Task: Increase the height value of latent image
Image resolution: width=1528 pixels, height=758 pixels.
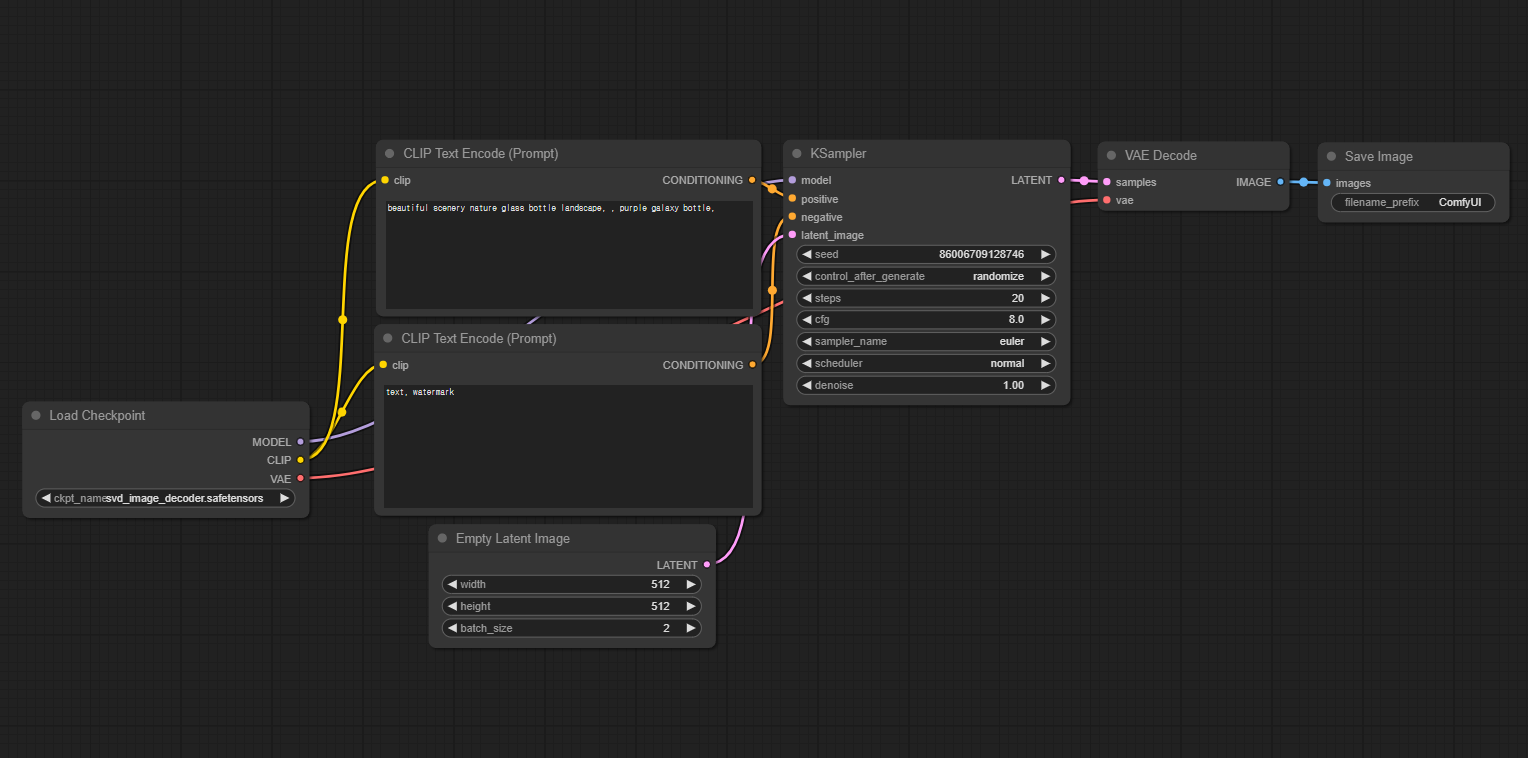Action: [x=690, y=606]
